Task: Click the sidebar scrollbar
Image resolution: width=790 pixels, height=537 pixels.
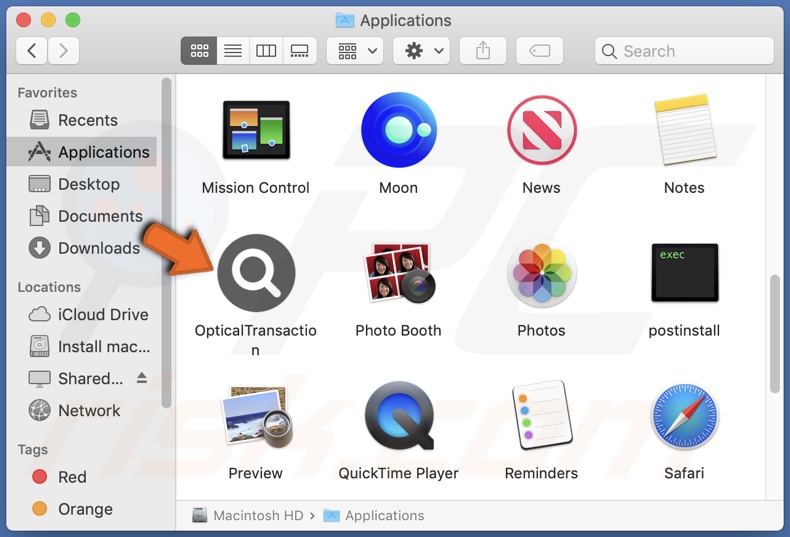Action: [x=166, y=242]
